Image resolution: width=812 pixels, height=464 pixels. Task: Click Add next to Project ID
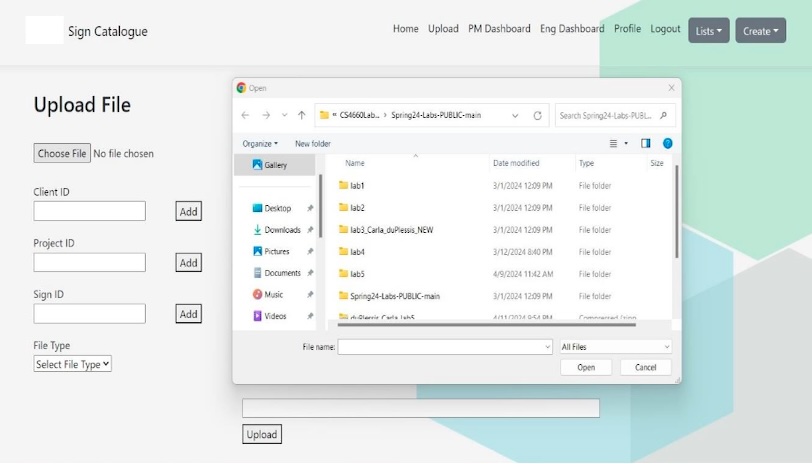point(188,263)
